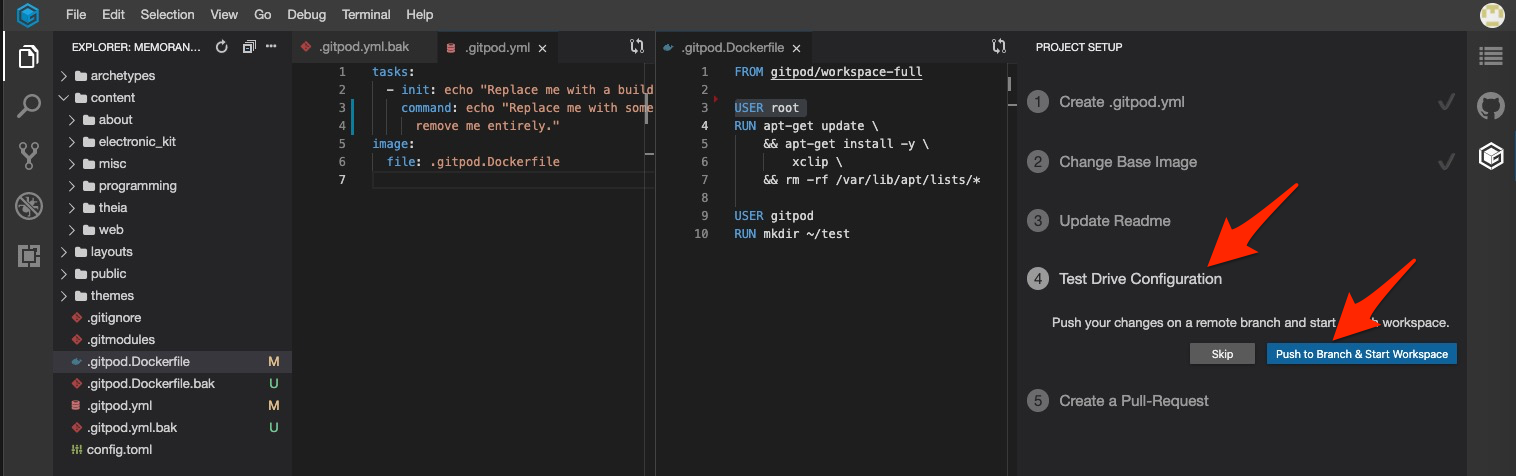Screen dimensions: 1516x476
Task: Switch to the .gitpod.yml.bak tab
Action: pos(365,47)
